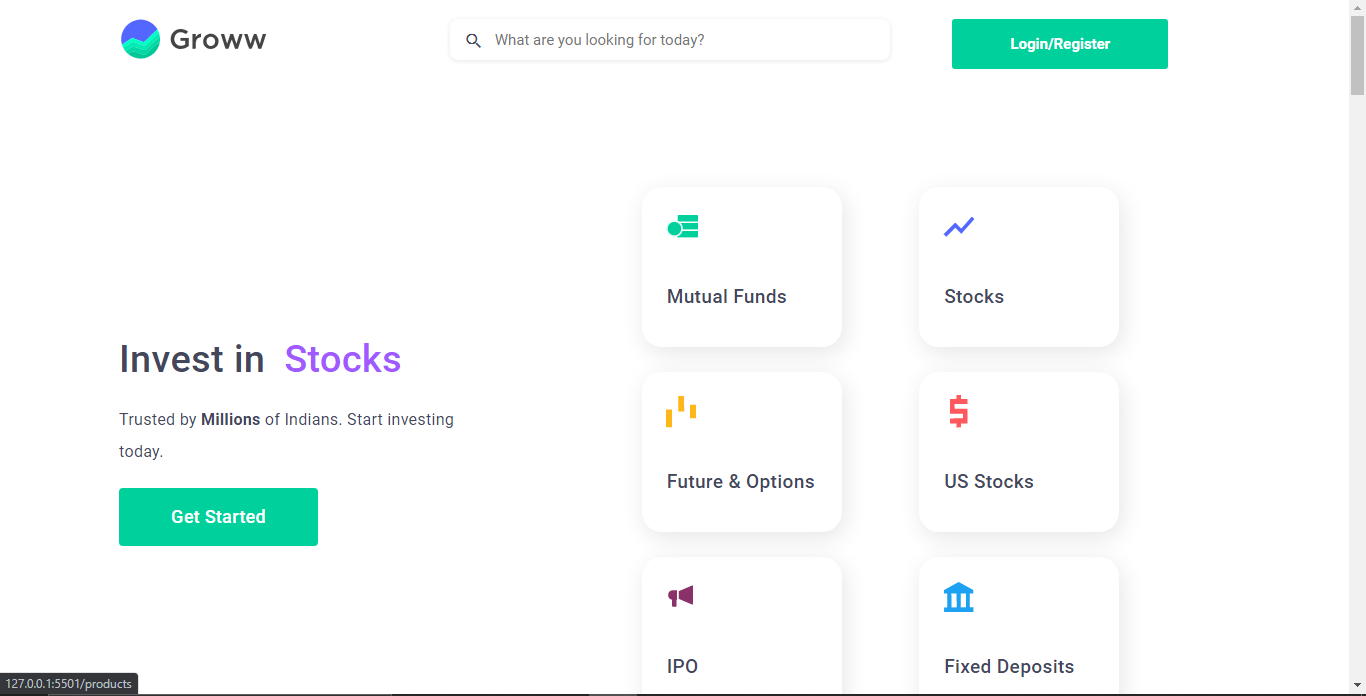Click the vertical scrollbar thumb
Image resolution: width=1366 pixels, height=696 pixels.
tap(1357, 55)
